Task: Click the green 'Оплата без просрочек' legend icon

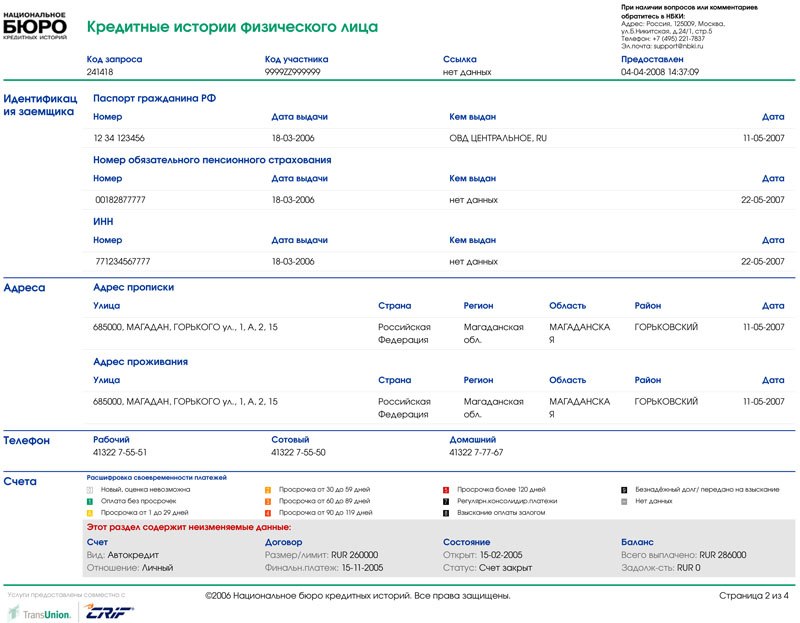Action: tap(90, 501)
